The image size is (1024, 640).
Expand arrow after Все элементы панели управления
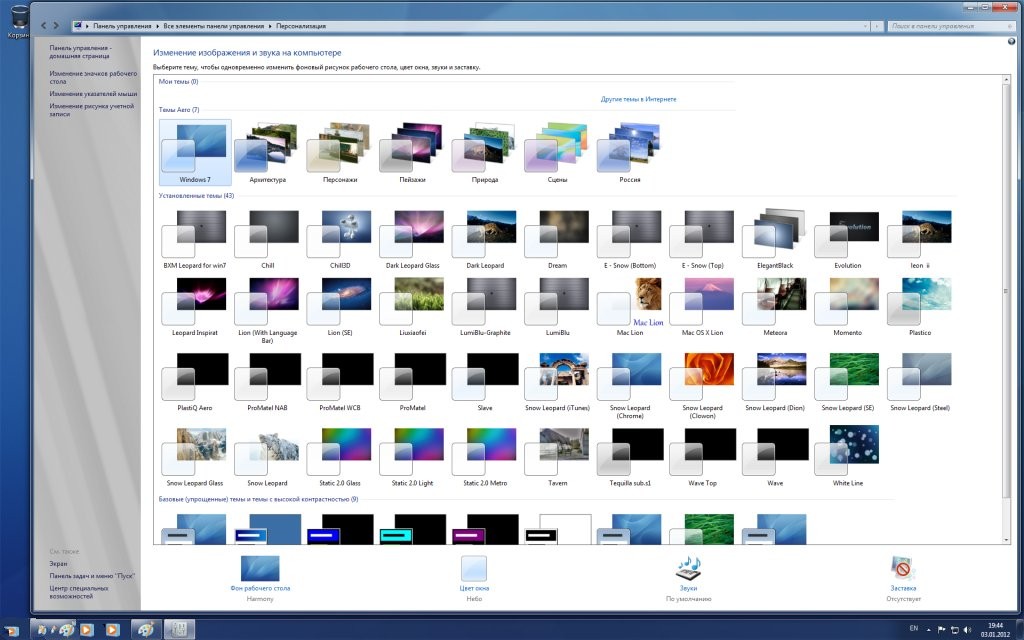pos(270,26)
